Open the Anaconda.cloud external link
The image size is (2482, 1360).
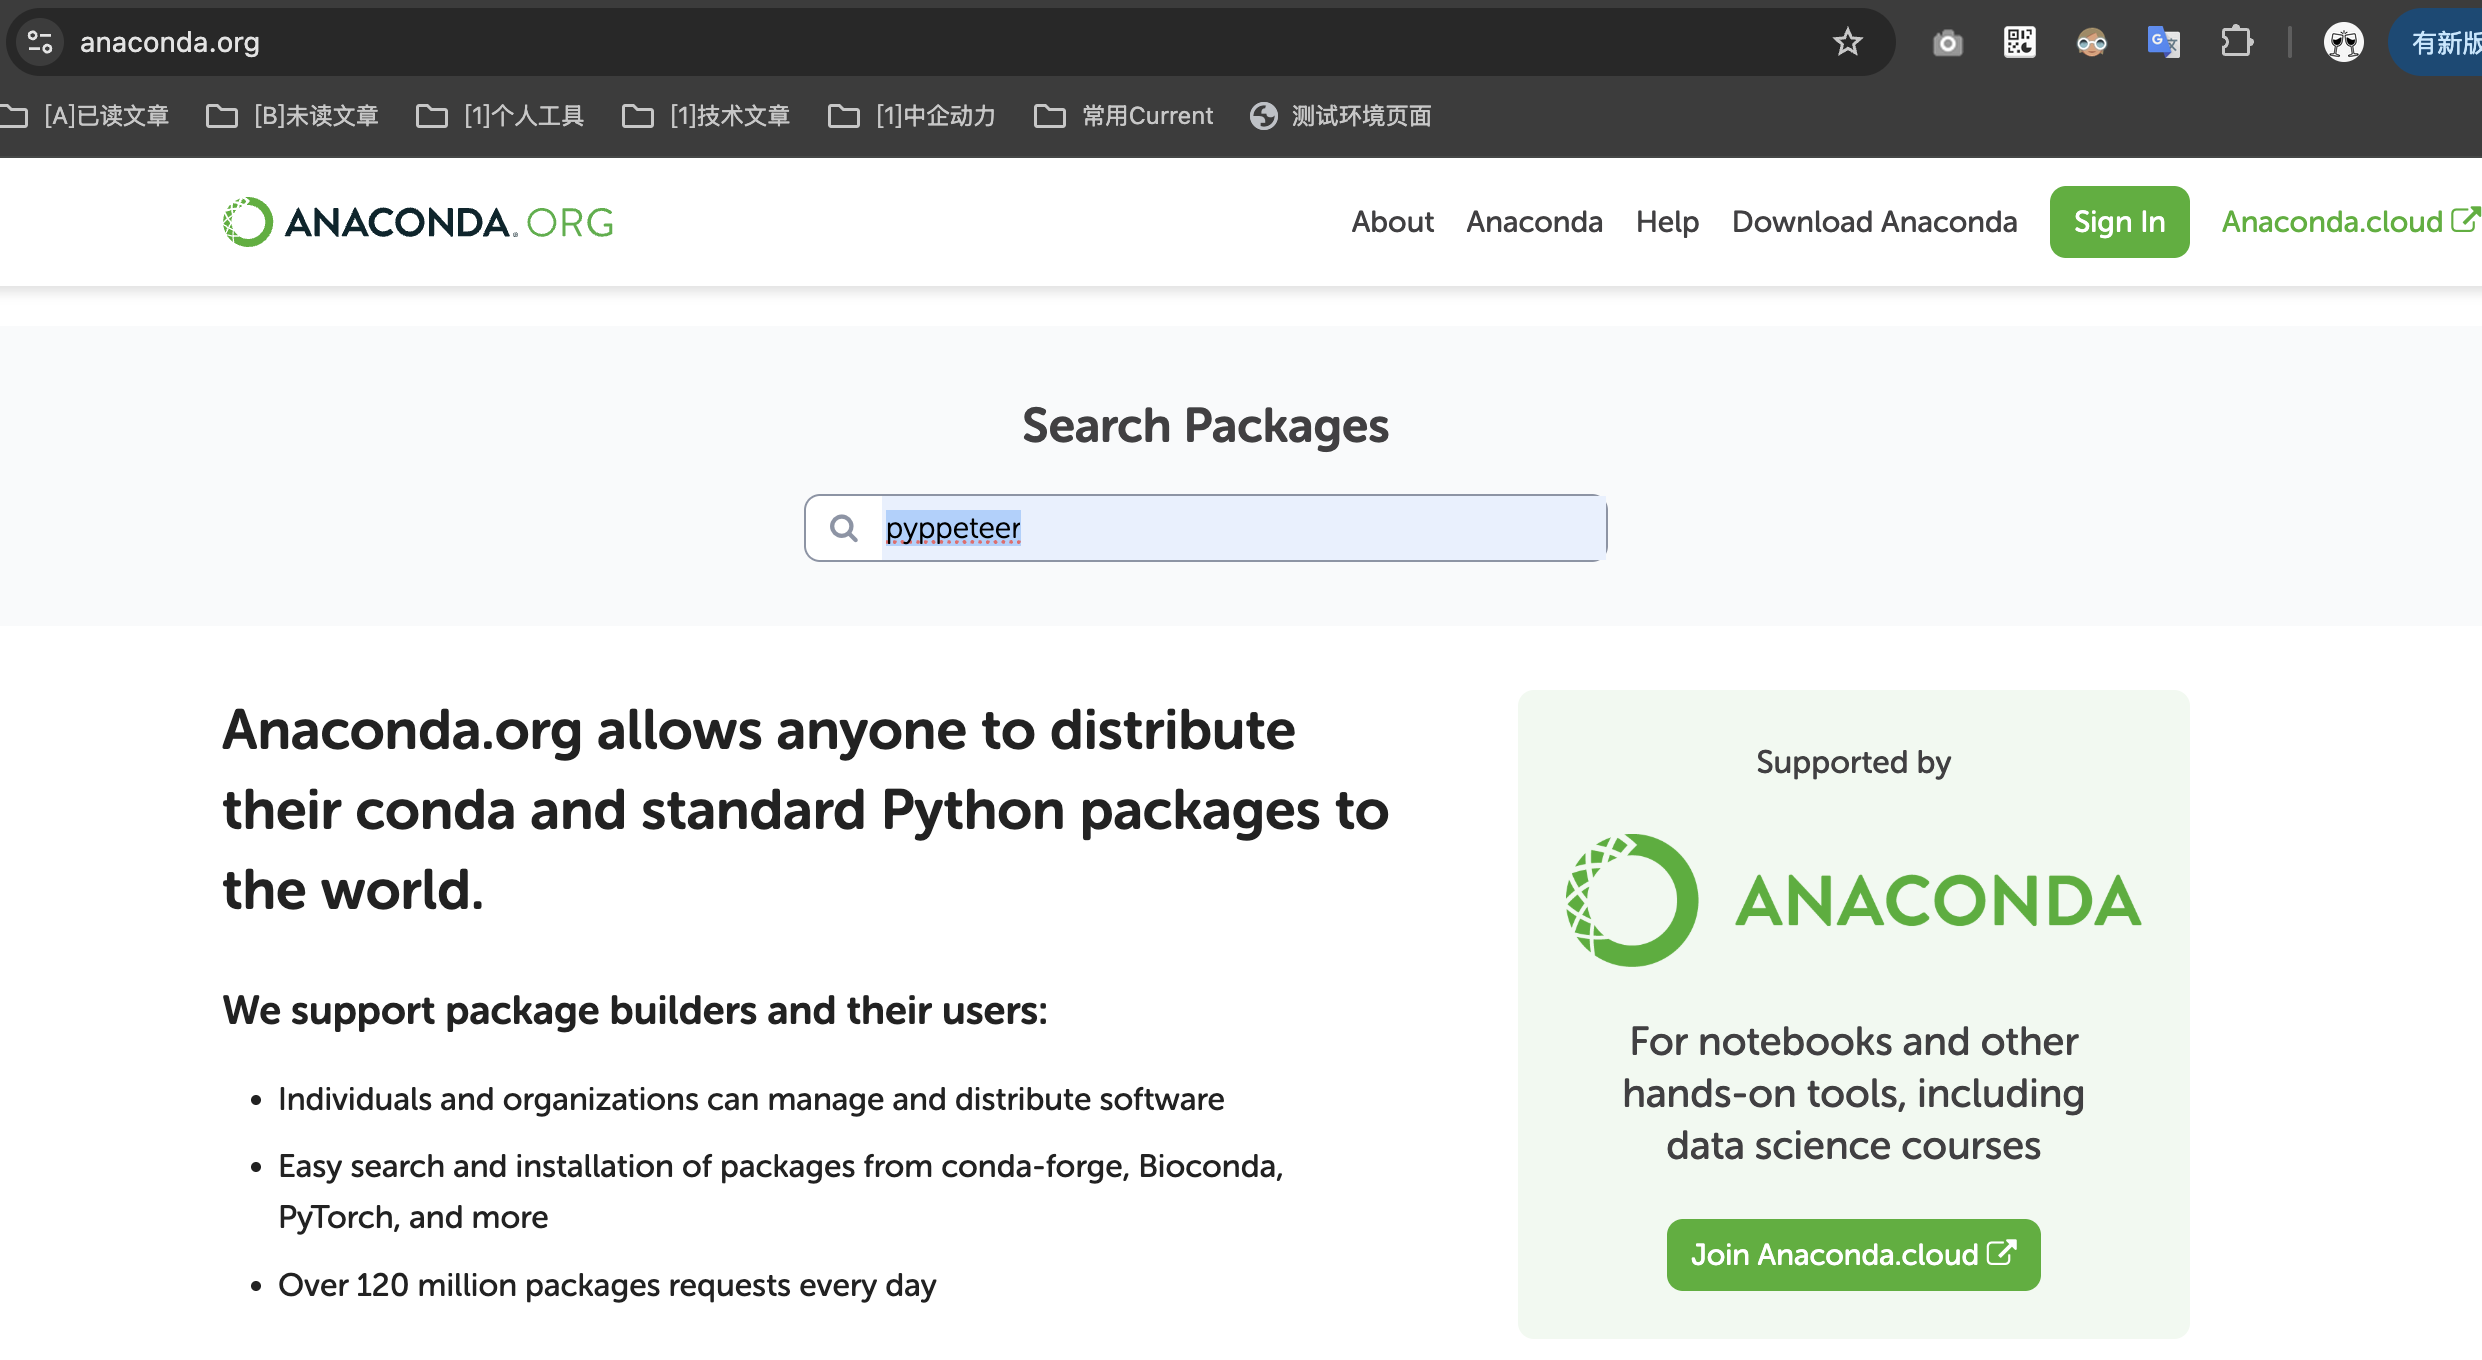(2350, 222)
